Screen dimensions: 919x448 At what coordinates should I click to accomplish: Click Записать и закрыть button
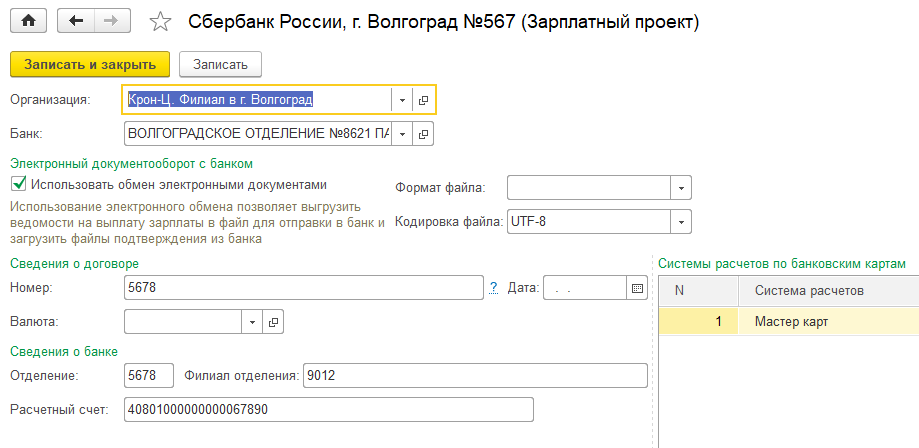coord(90,65)
